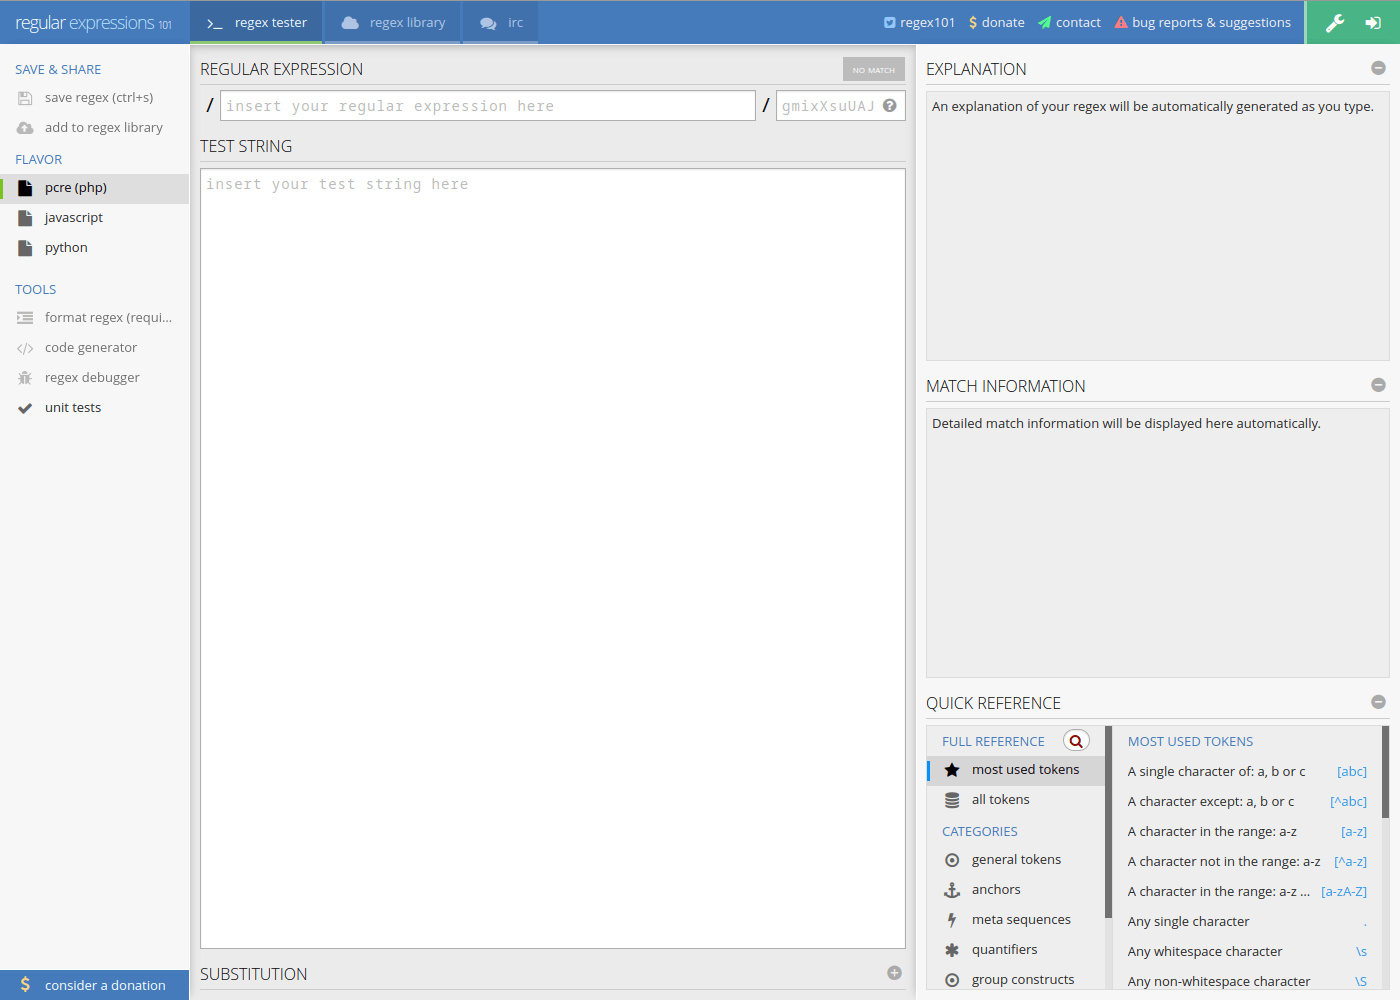Expand the Substitution section

click(893, 972)
